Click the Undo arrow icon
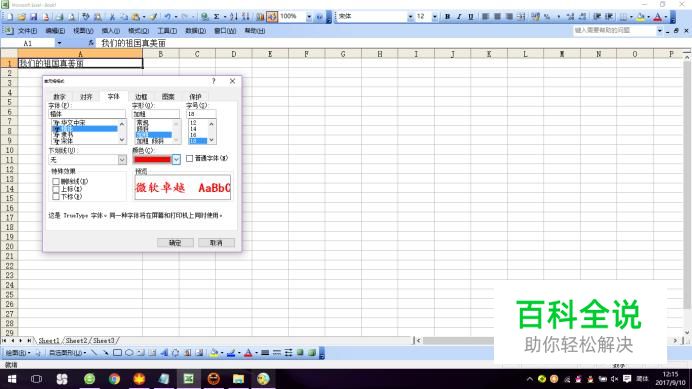692x389 pixels. click(x=168, y=17)
